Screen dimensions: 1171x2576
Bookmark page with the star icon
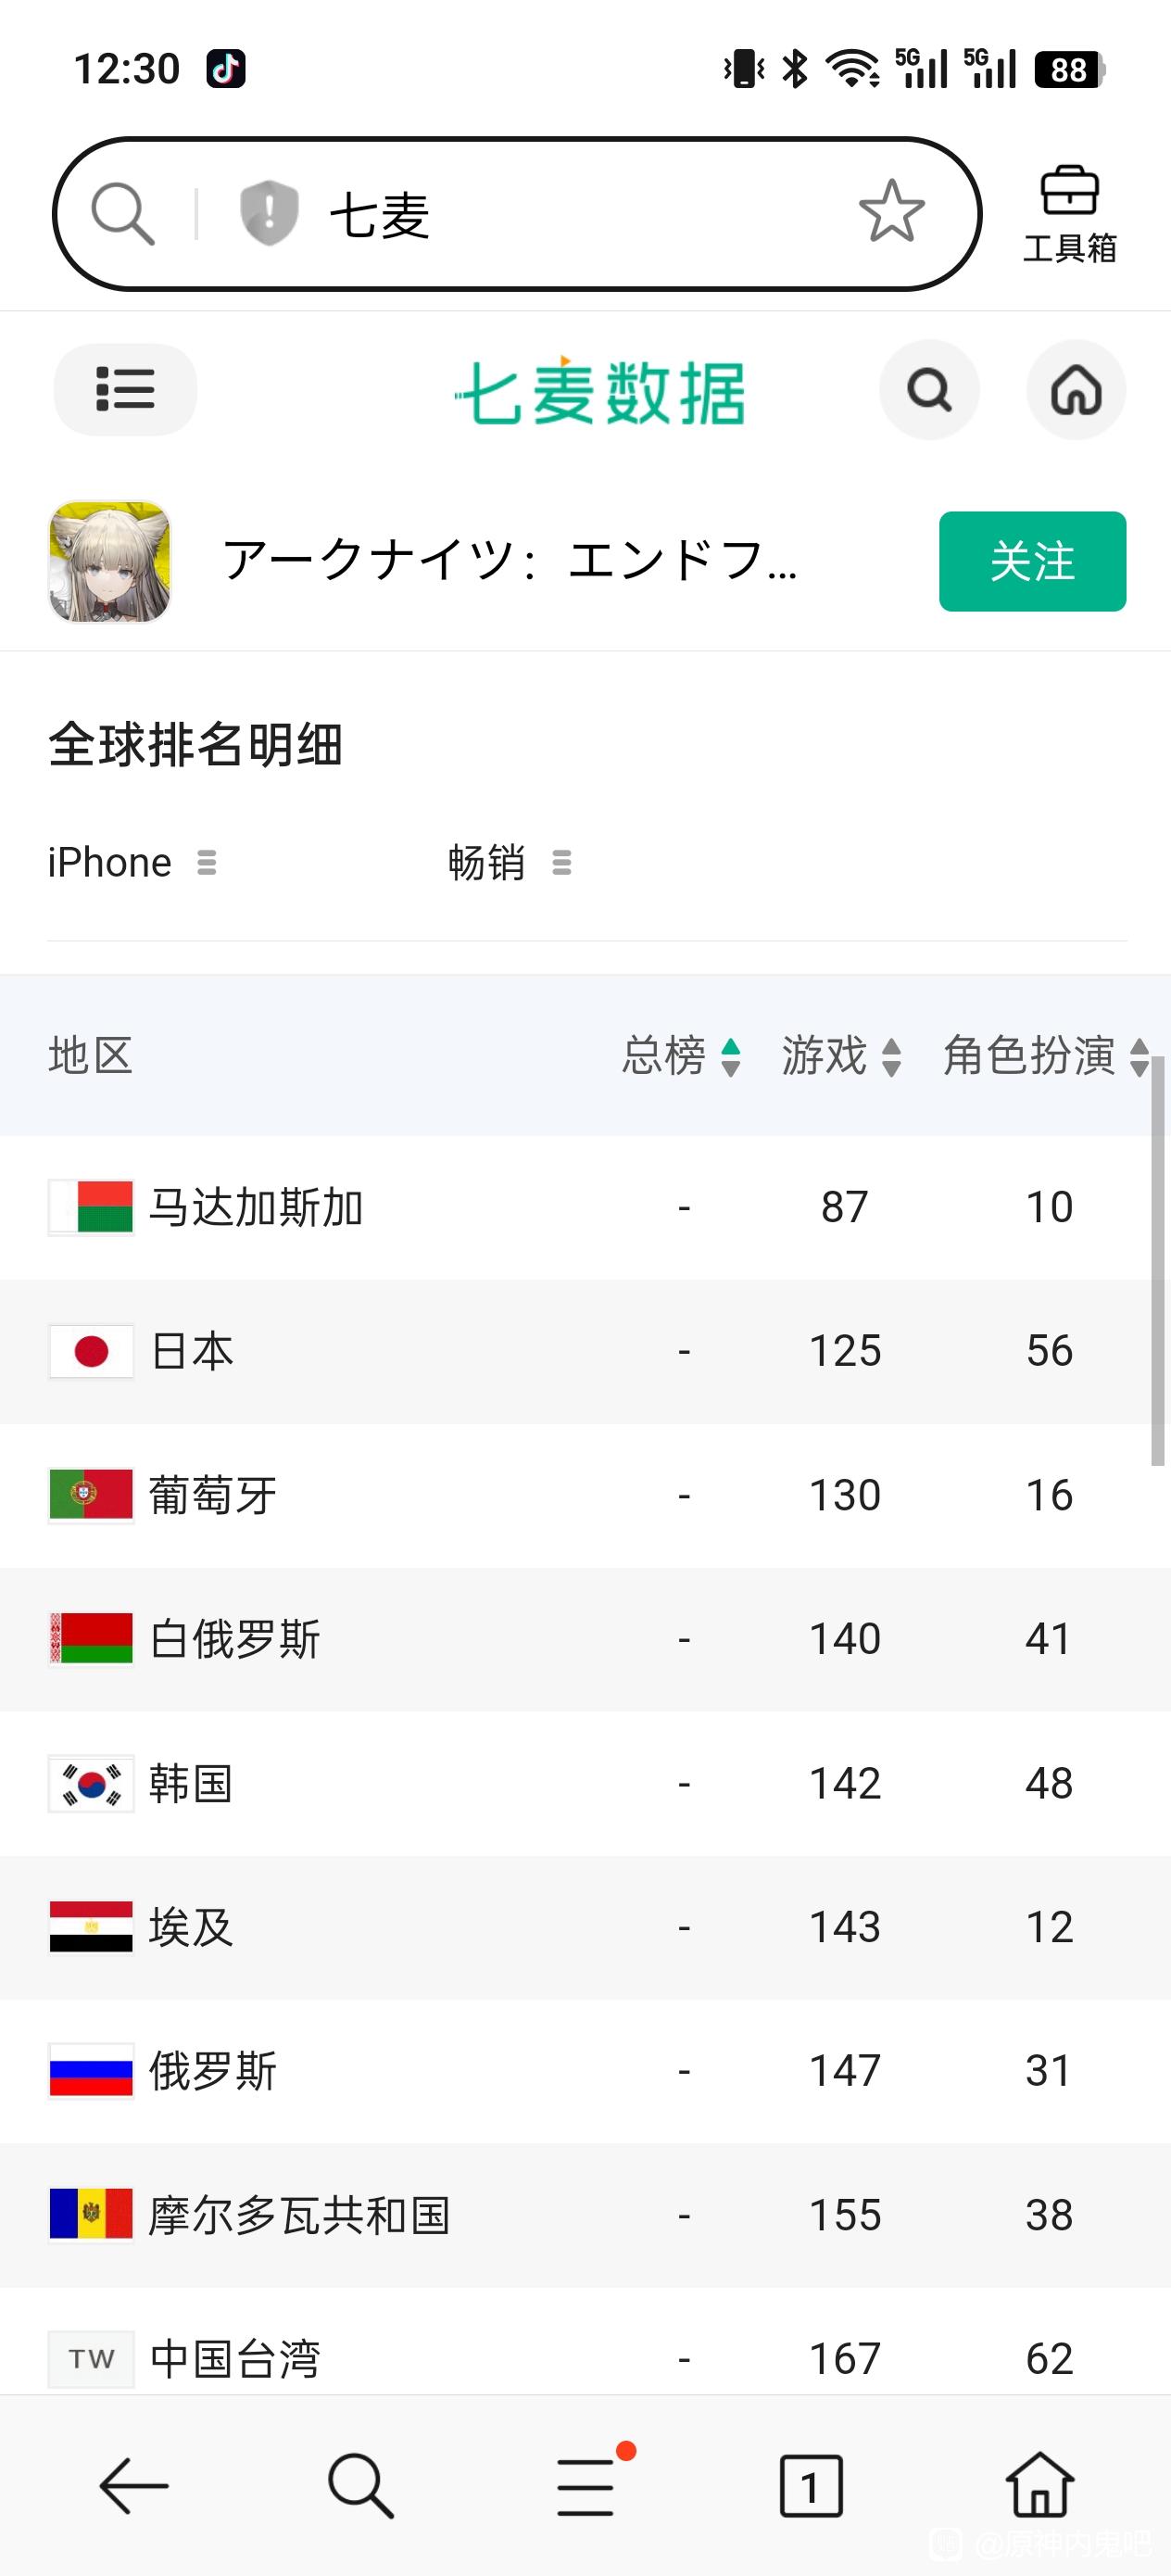point(891,212)
